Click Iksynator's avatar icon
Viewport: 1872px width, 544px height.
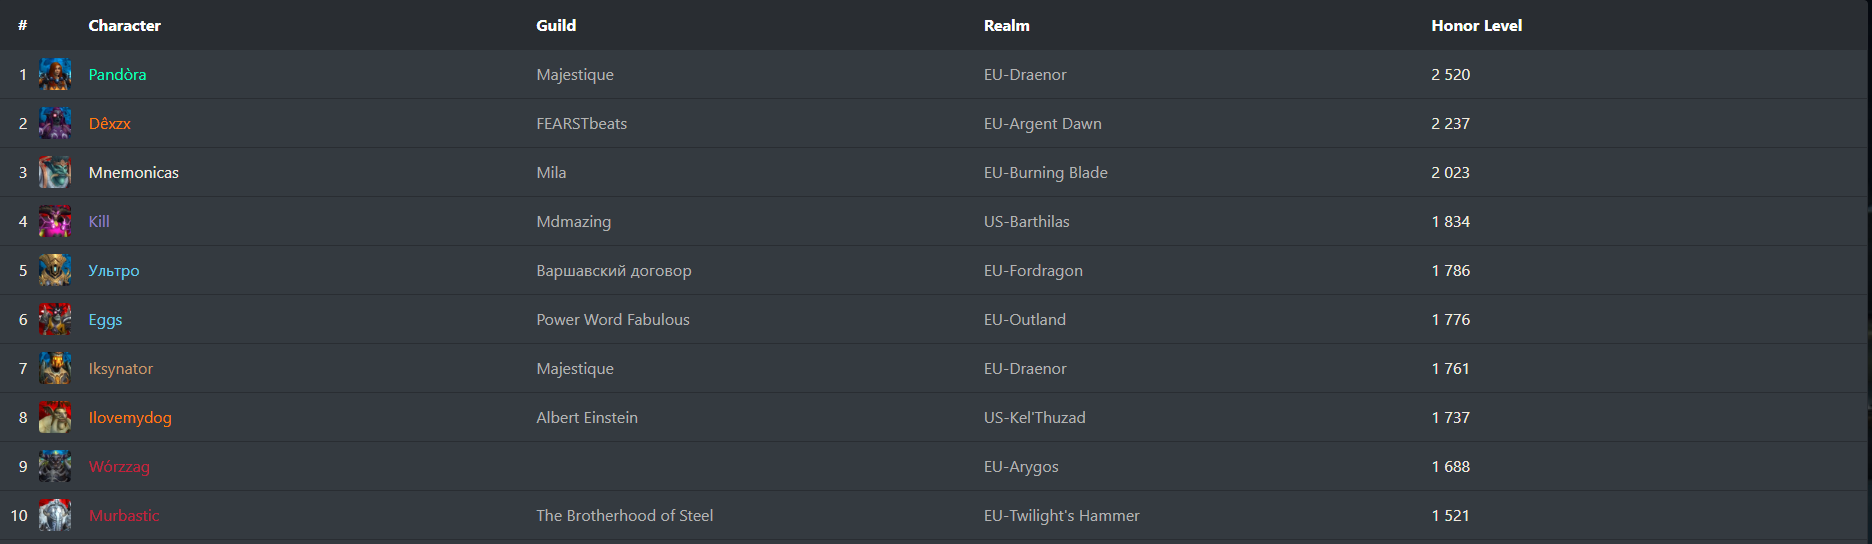tap(55, 368)
